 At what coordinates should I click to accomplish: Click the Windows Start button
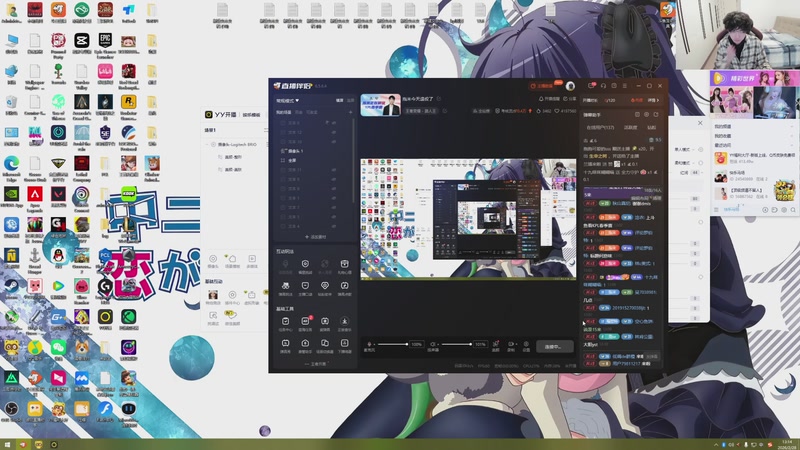pyautogui.click(x=7, y=444)
